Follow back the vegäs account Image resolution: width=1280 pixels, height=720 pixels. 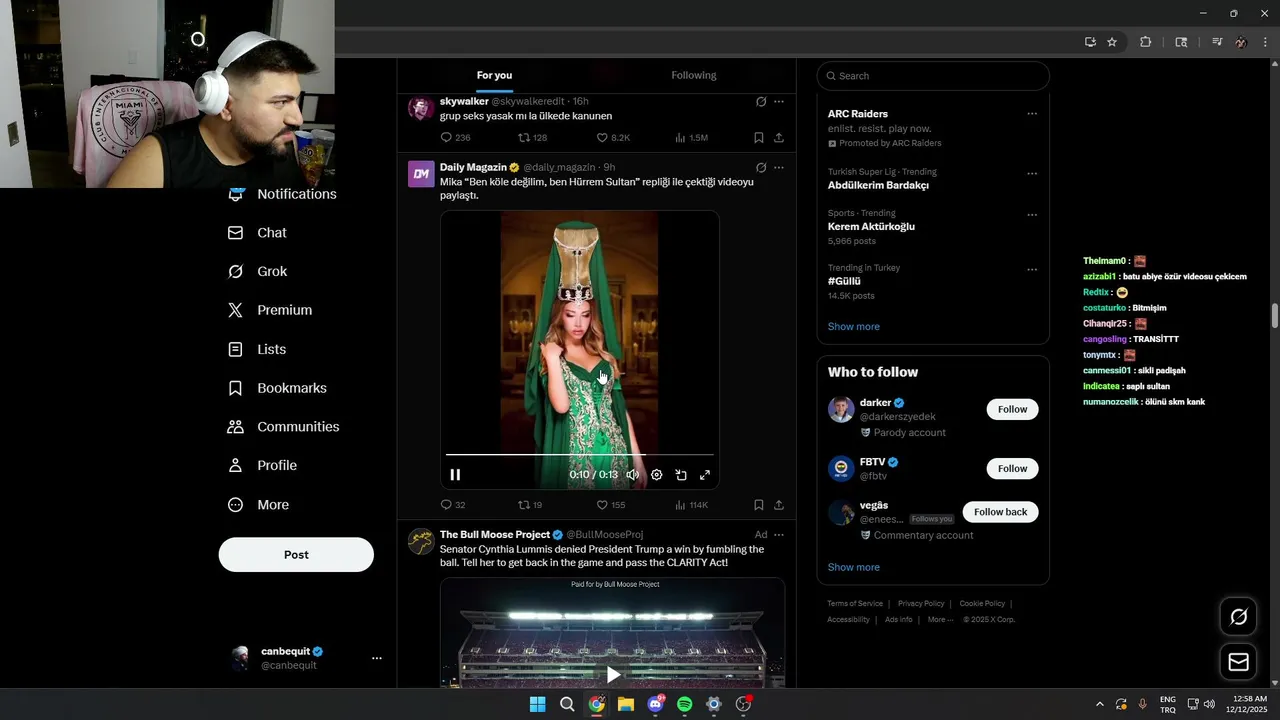point(1000,512)
